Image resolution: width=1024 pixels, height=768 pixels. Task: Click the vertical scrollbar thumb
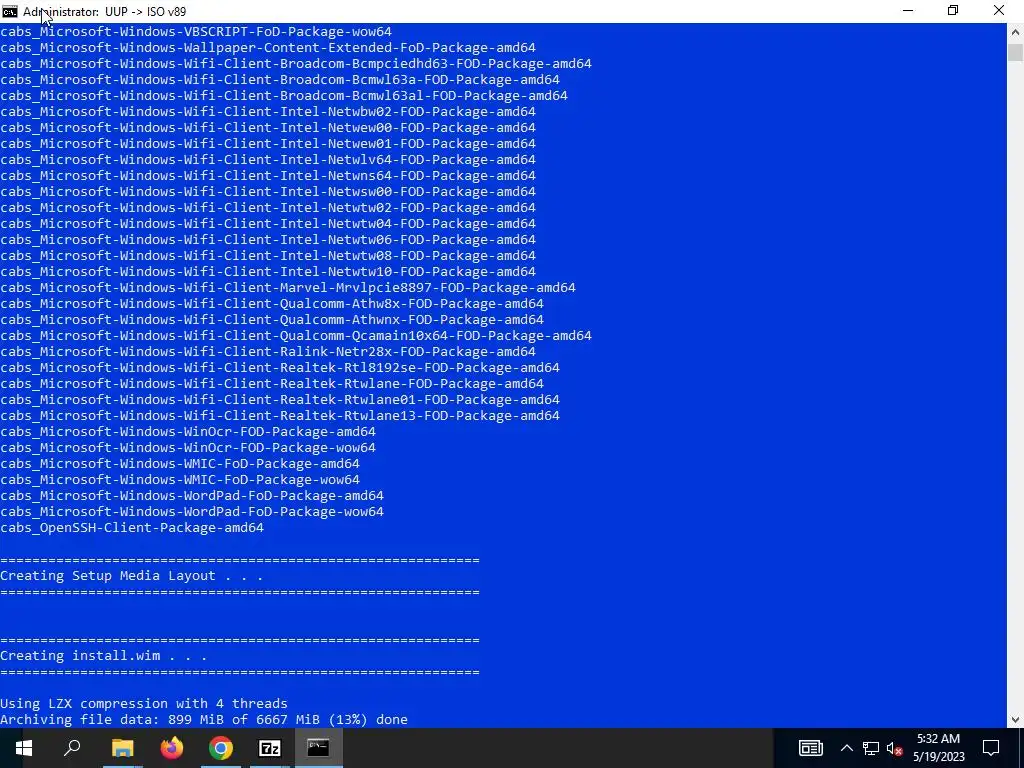click(1015, 52)
